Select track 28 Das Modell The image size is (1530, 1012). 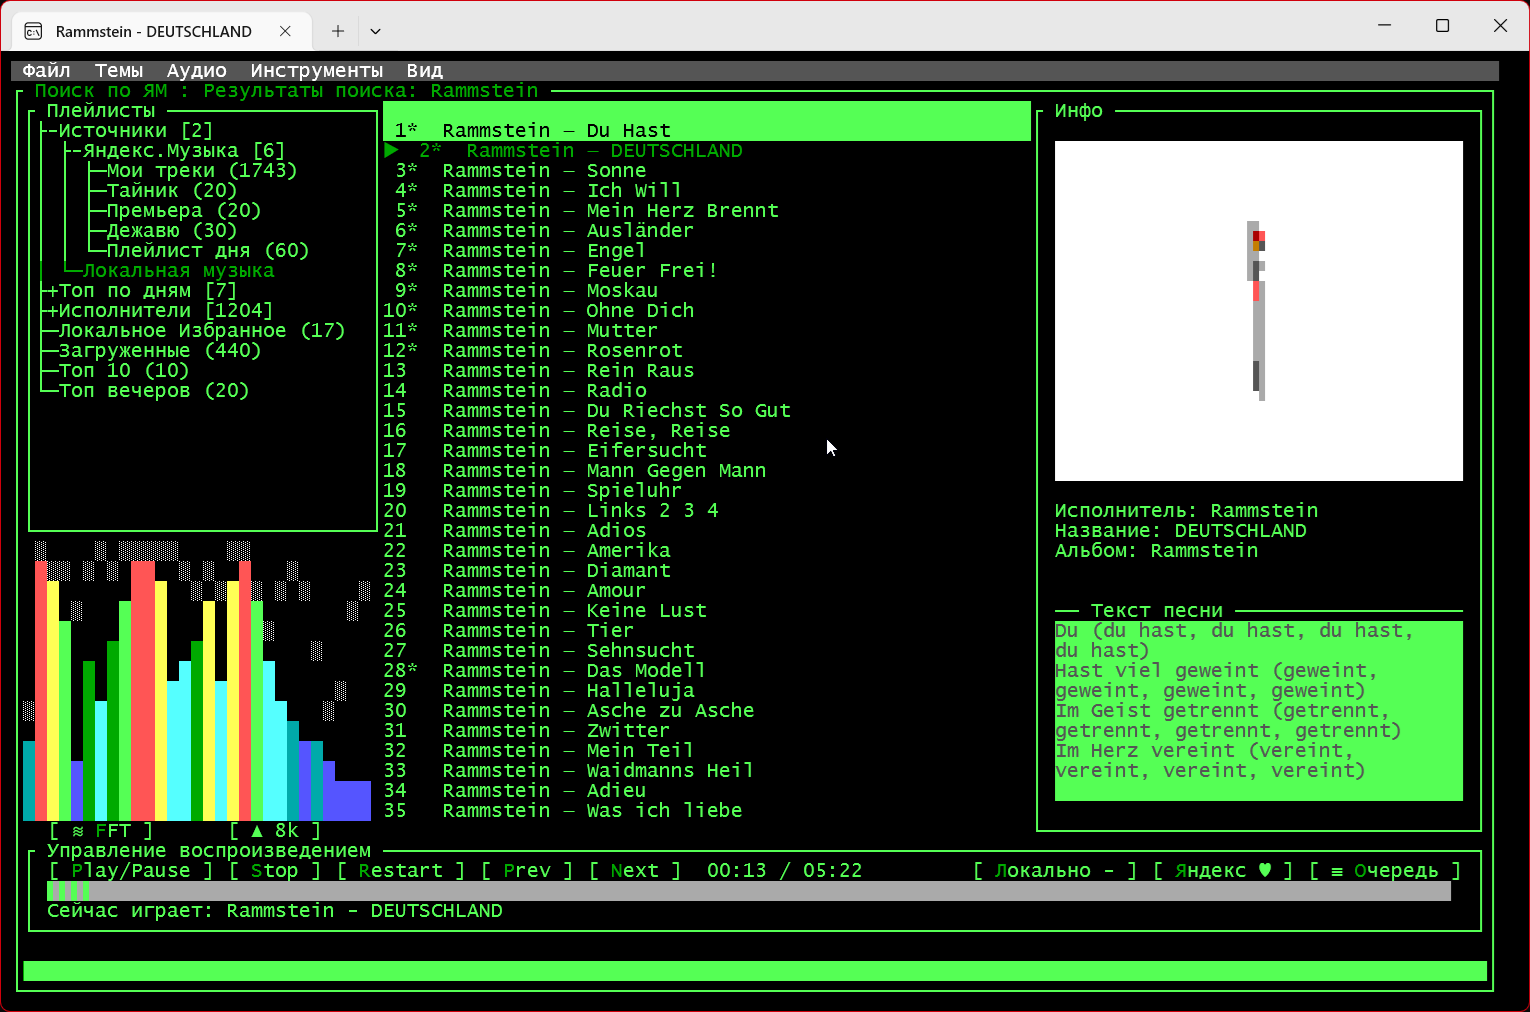[707, 671]
